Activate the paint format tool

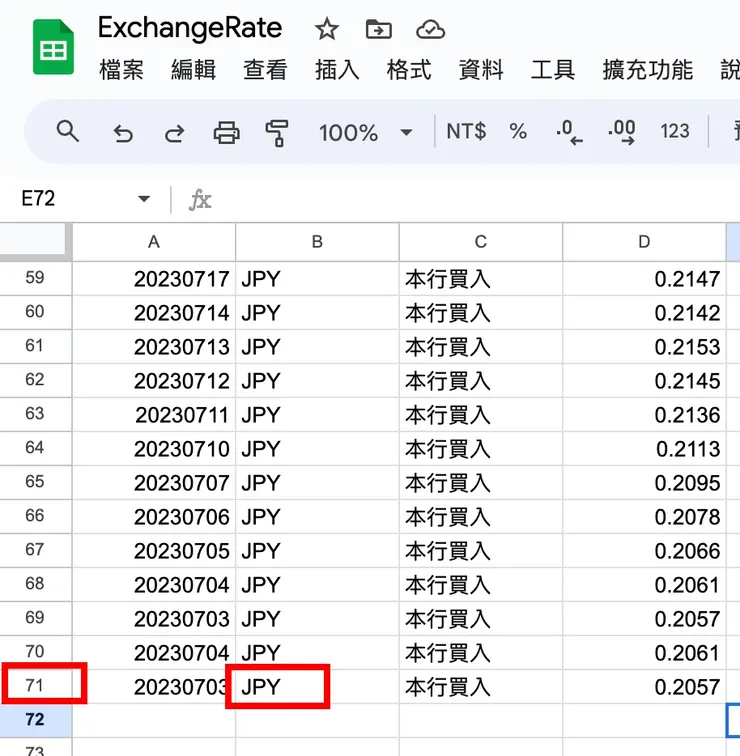pyautogui.click(x=277, y=133)
